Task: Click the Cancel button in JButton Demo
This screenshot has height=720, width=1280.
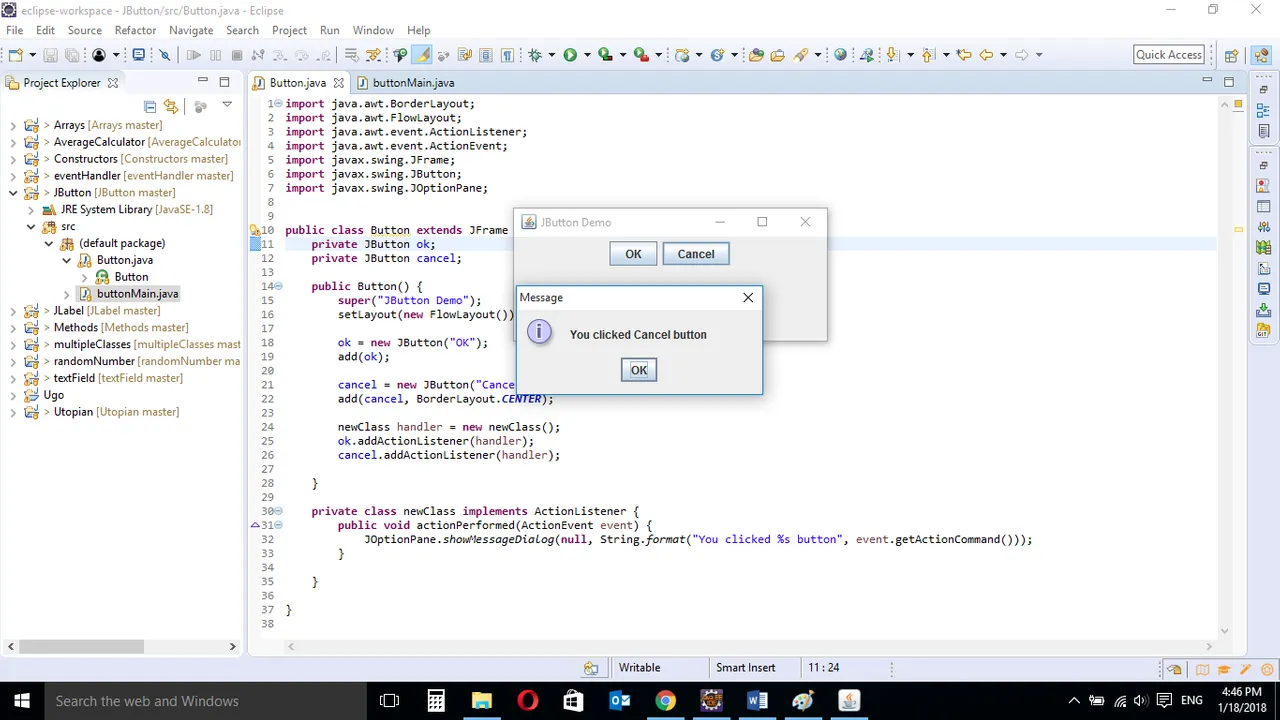Action: click(x=696, y=254)
